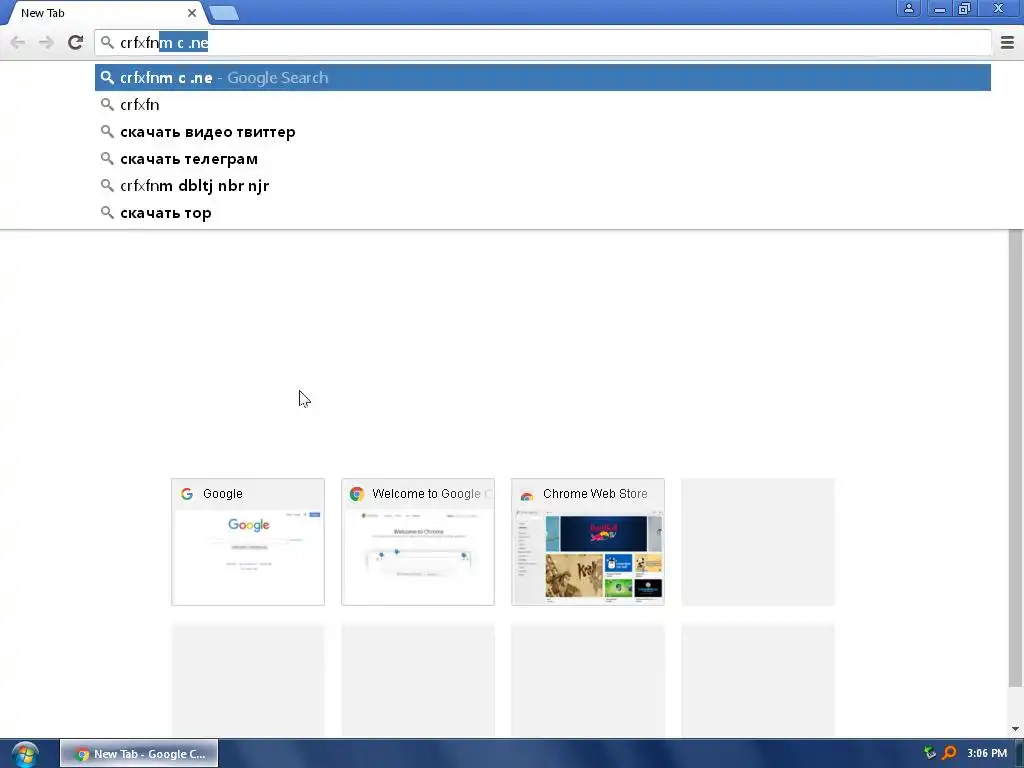Screen dimensions: 1024x768
Task: Click the taskbar clock showing 3:06 PM
Action: [987, 754]
